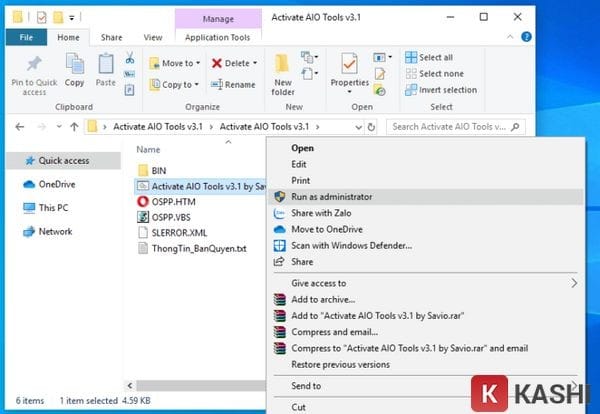Image resolution: width=600 pixels, height=414 pixels.
Task: Open the Properties dropdown arrow
Action: 349,92
